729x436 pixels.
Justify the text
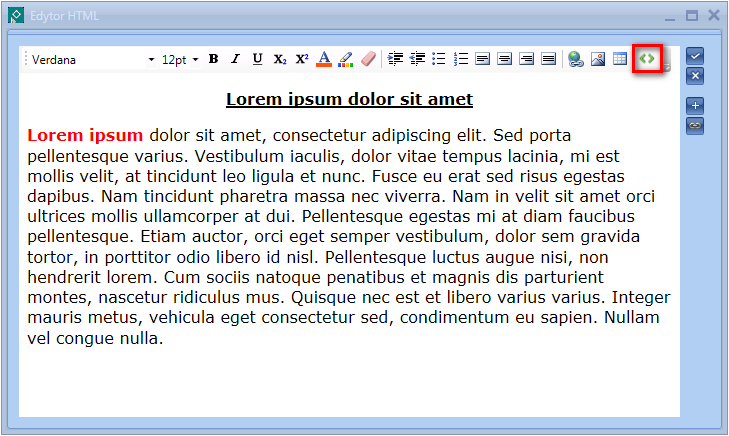pyautogui.click(x=549, y=59)
